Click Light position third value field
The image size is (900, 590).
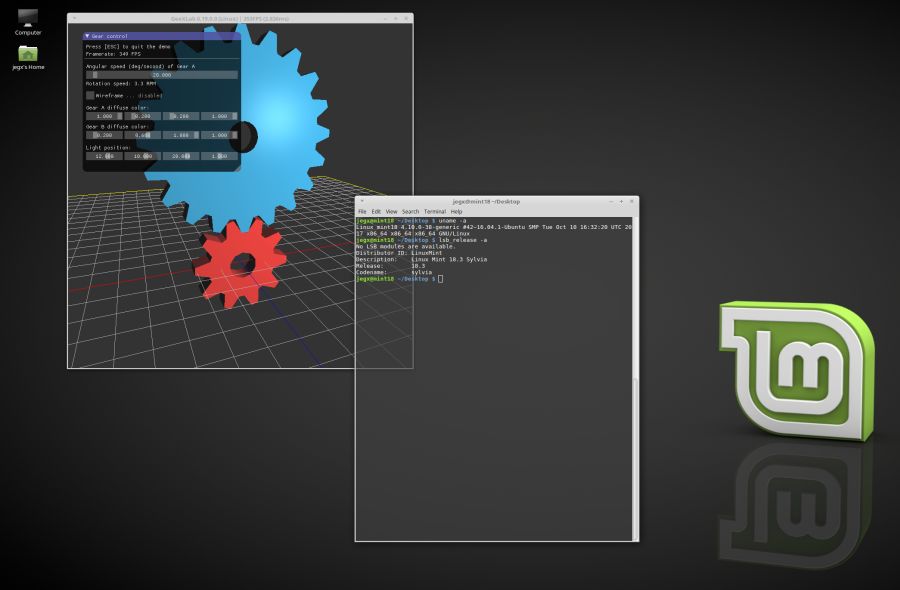point(181,156)
